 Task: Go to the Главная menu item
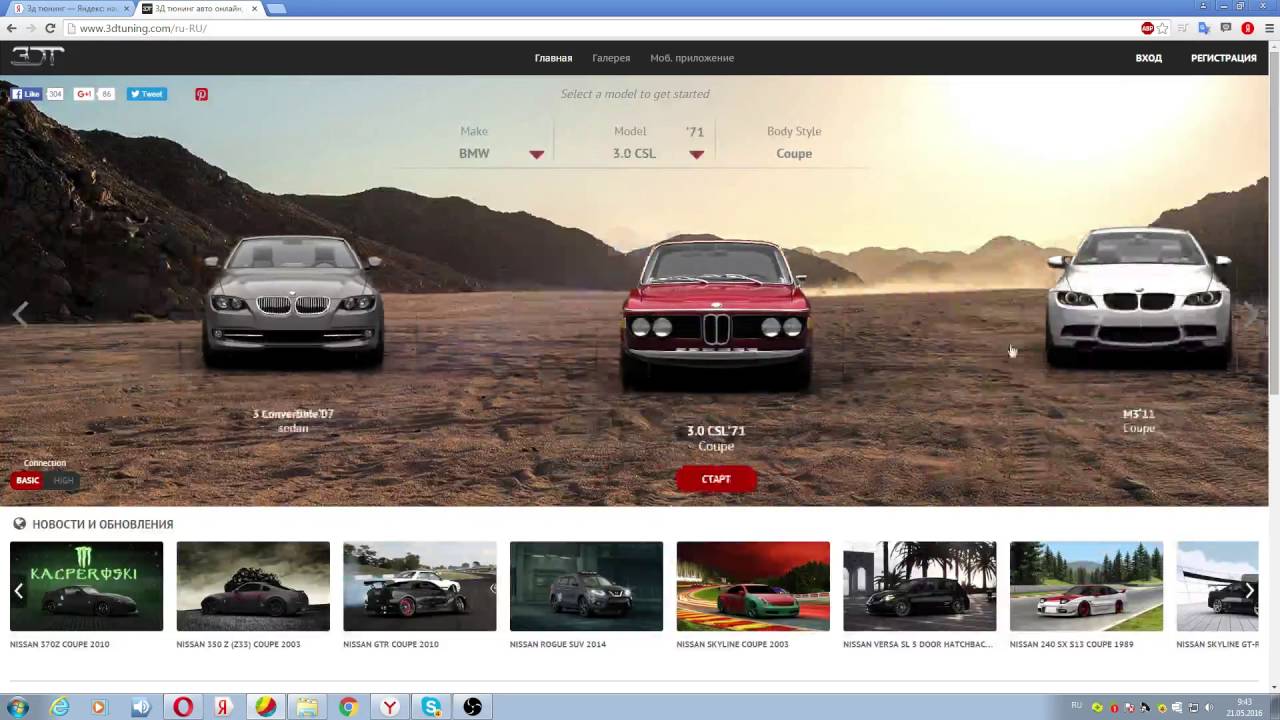tap(553, 58)
